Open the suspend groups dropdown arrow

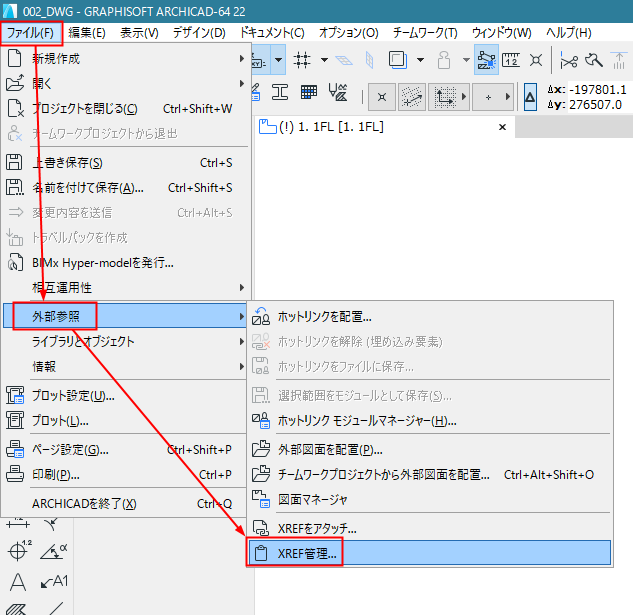tap(466, 60)
